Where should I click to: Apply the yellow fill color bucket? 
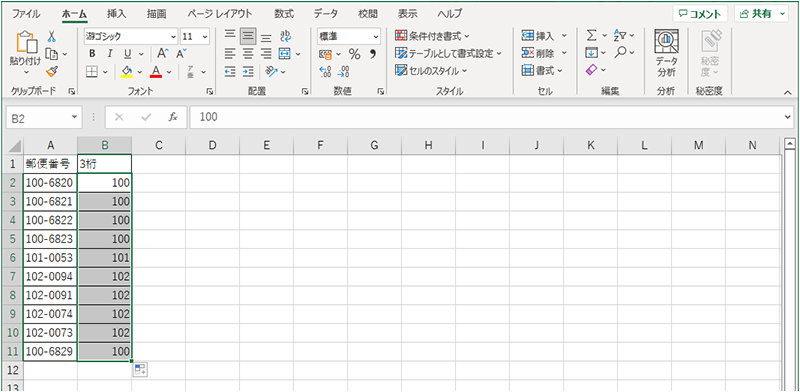coord(127,71)
